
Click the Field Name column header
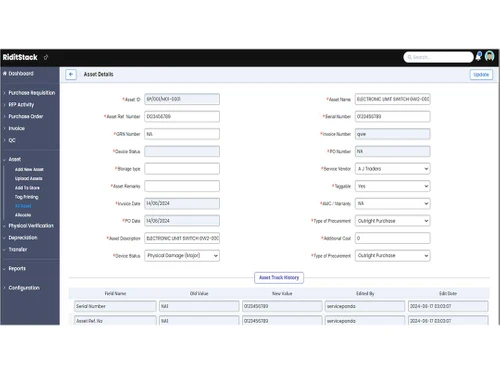[115, 294]
